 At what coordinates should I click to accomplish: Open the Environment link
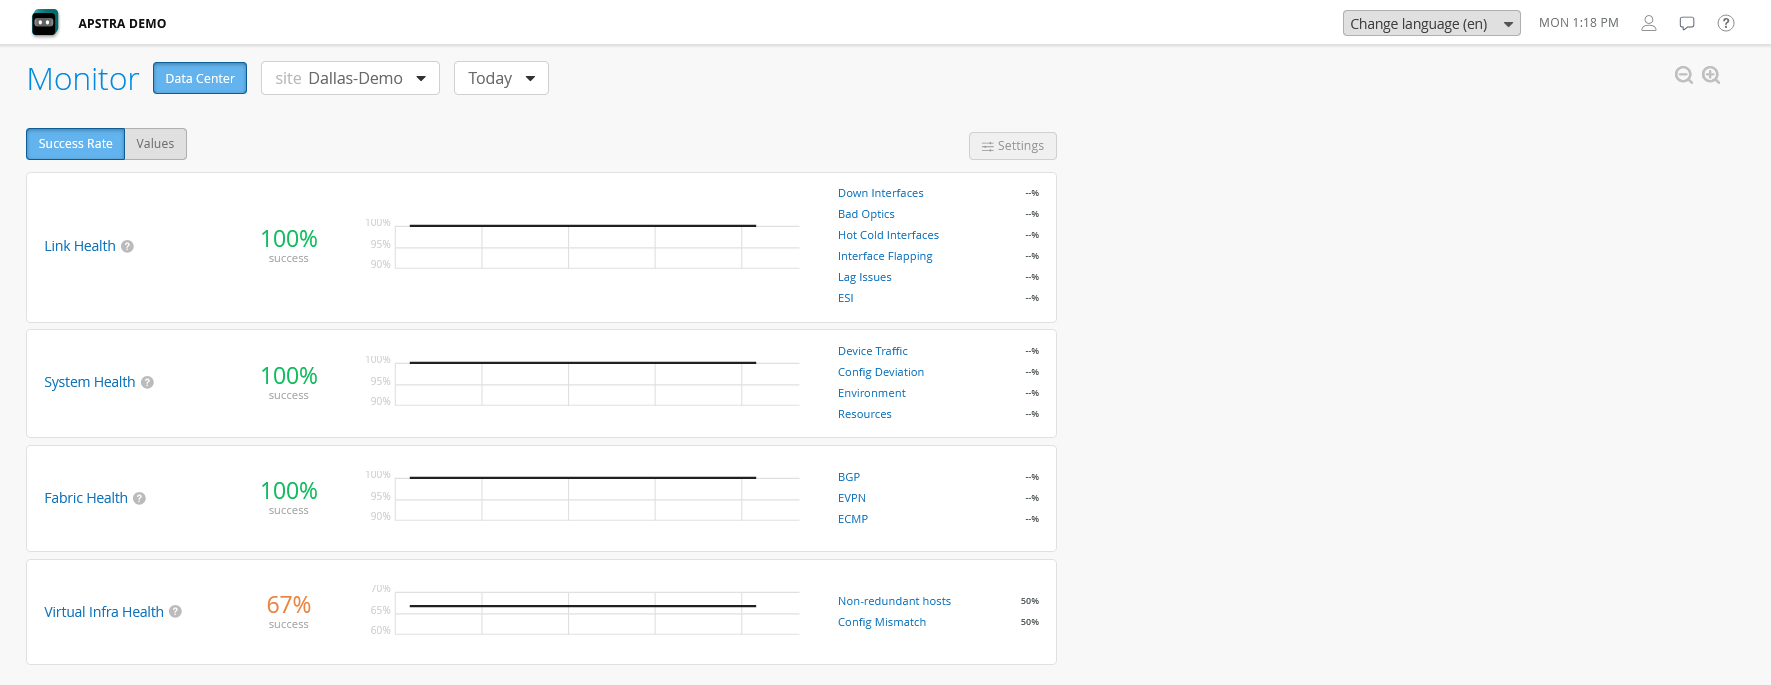pos(872,393)
